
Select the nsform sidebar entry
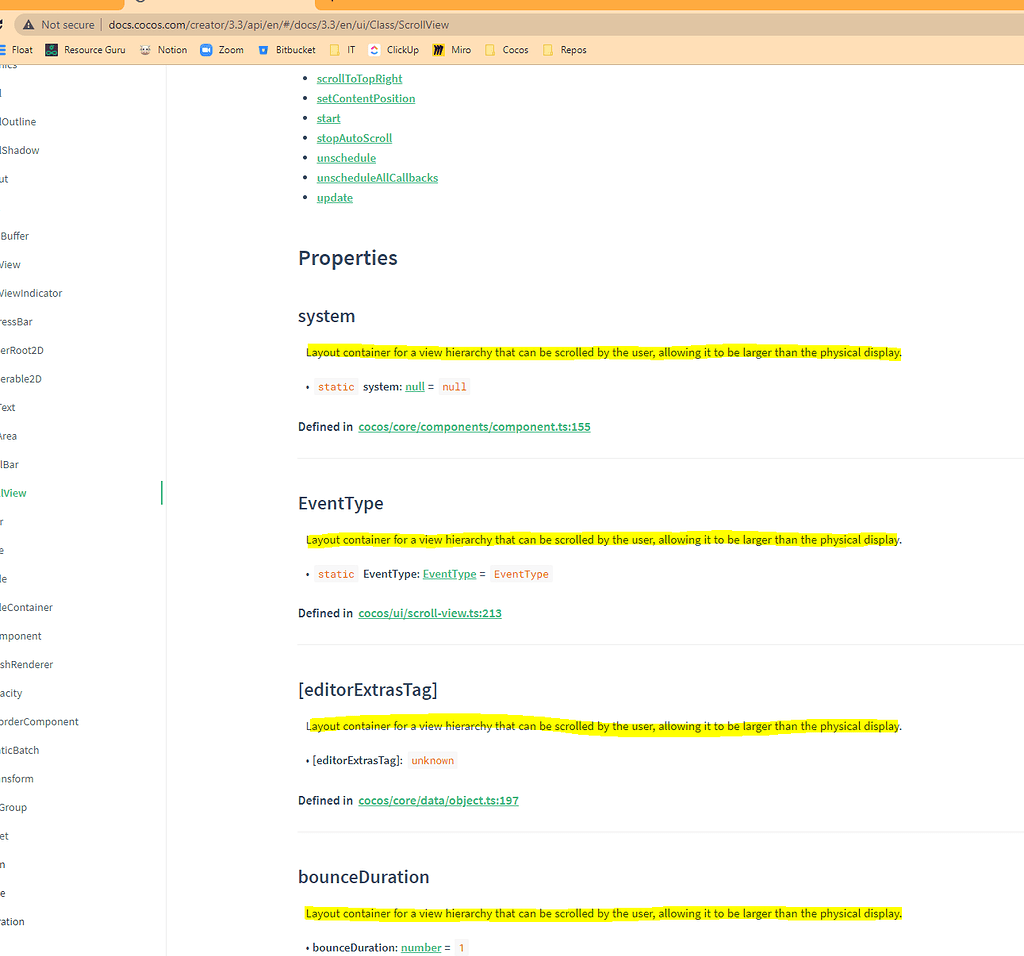pos(16,778)
